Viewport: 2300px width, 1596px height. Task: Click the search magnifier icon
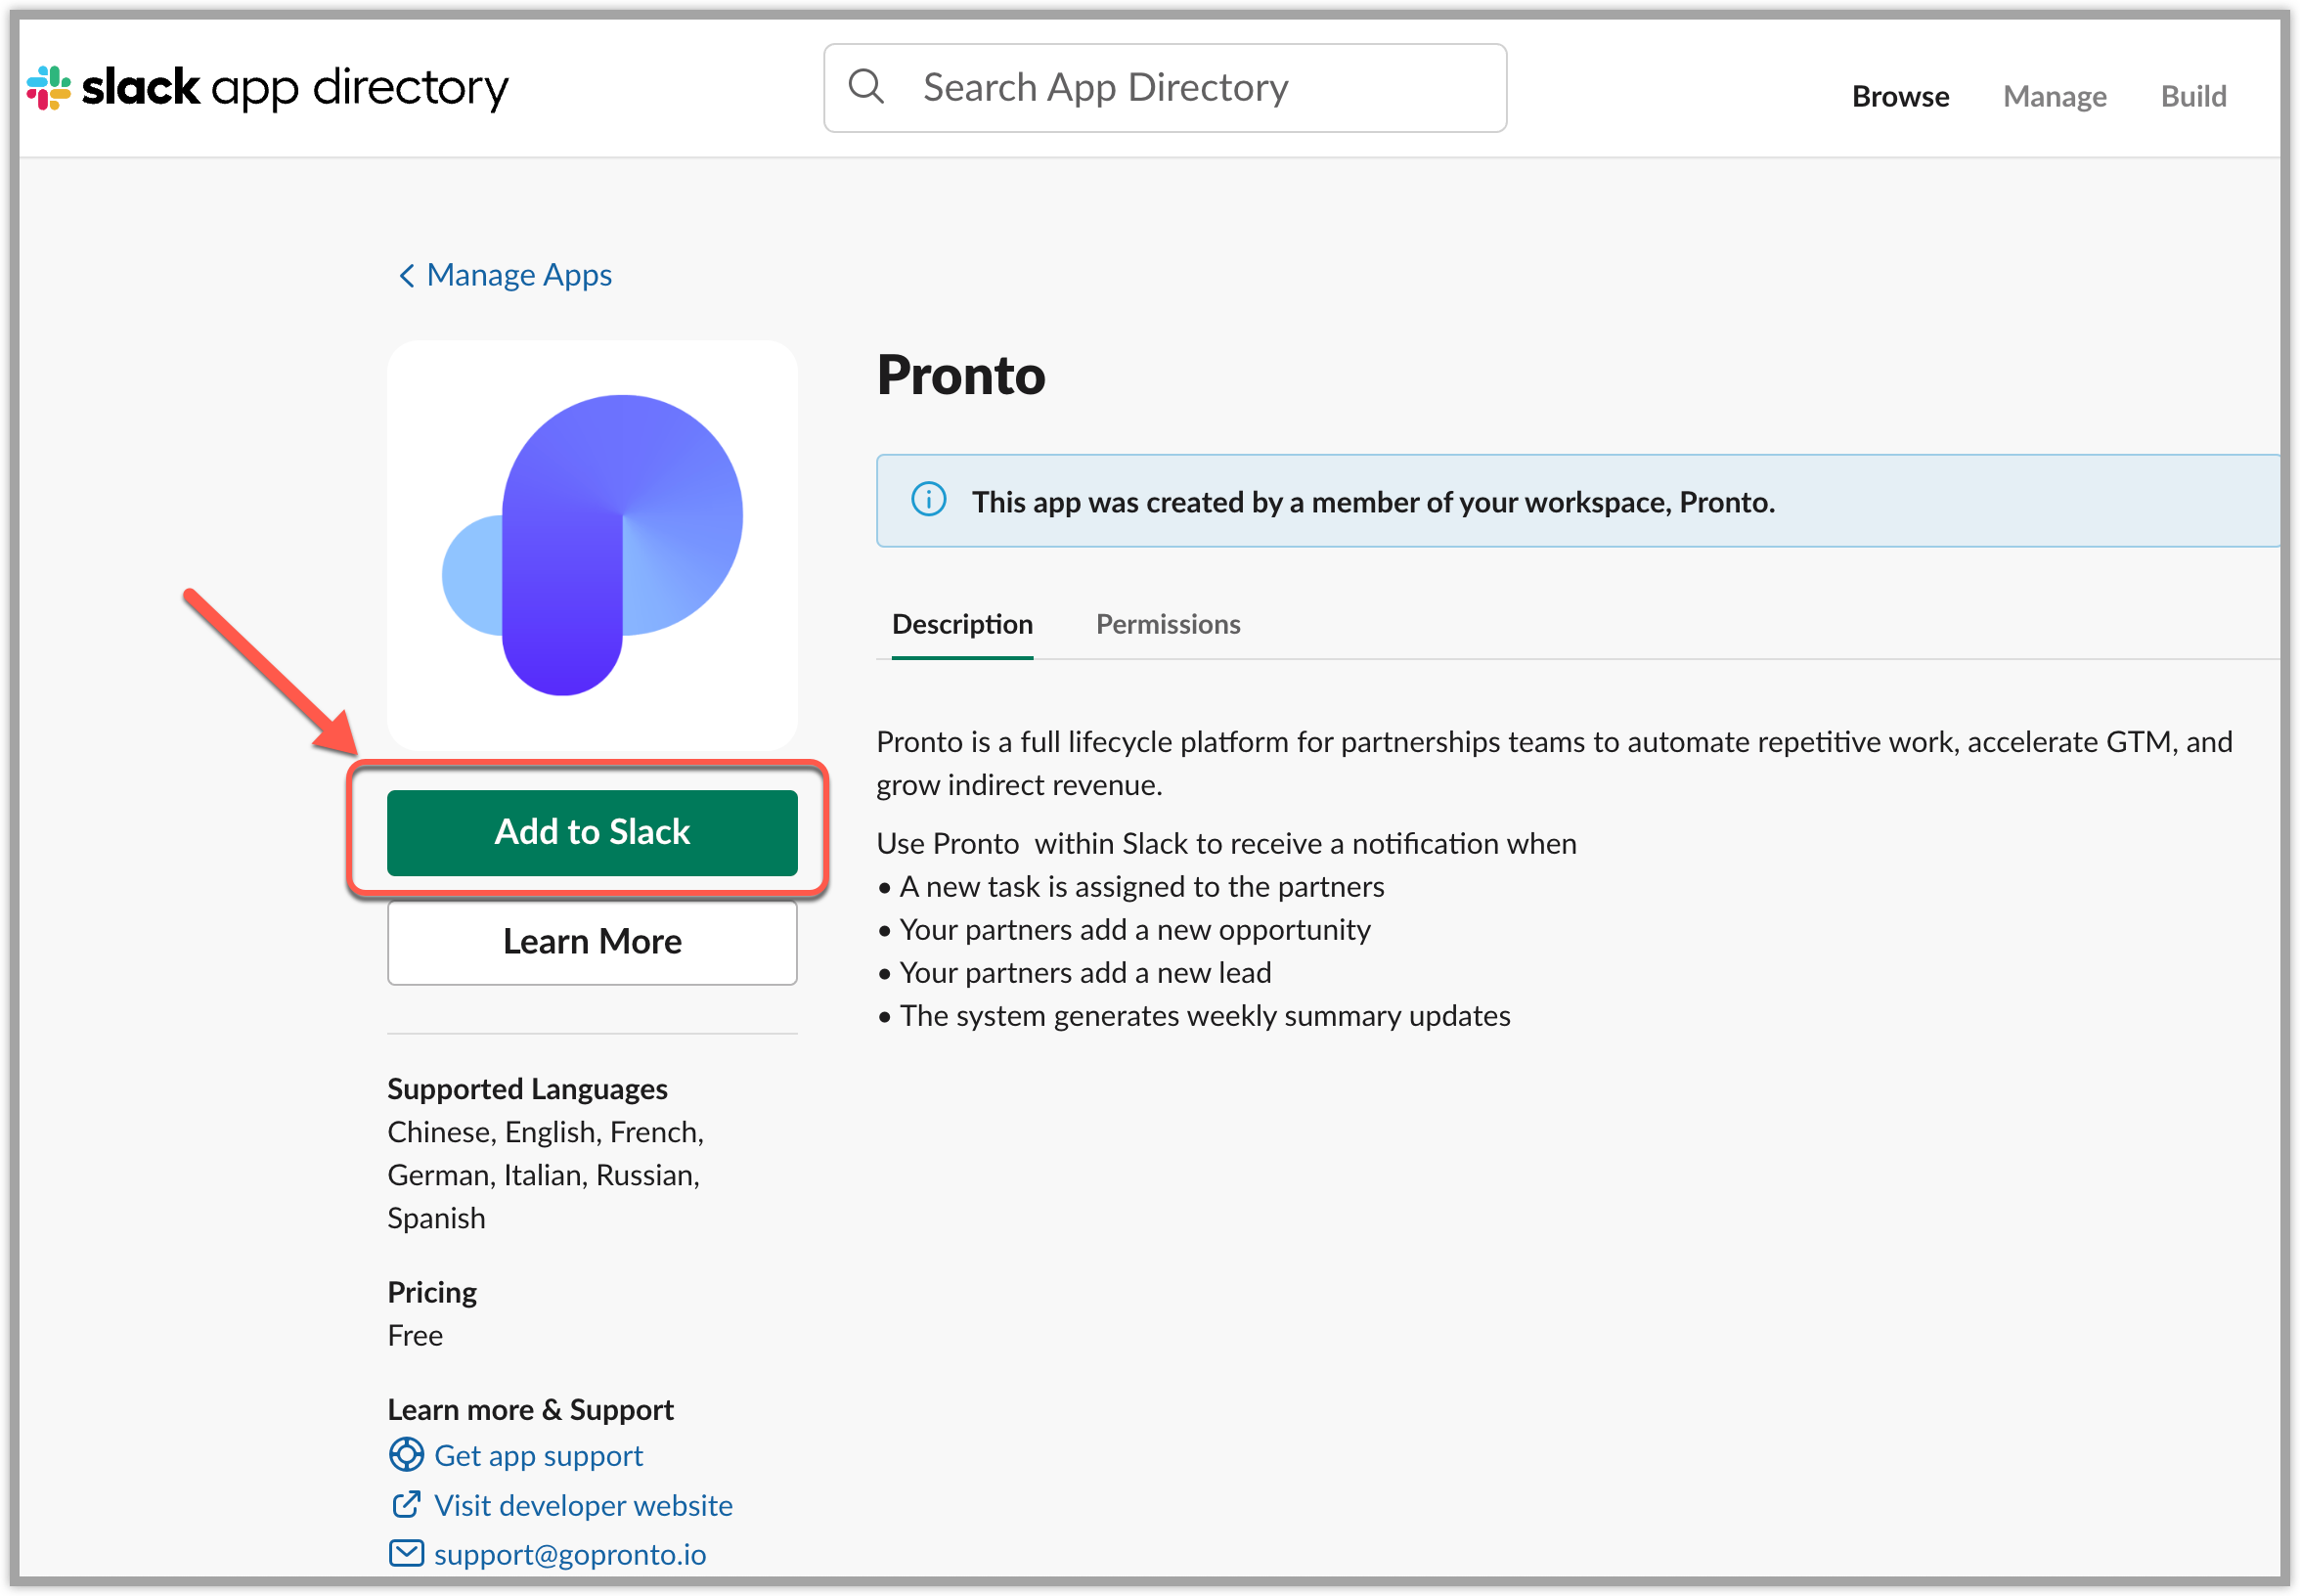tap(866, 86)
